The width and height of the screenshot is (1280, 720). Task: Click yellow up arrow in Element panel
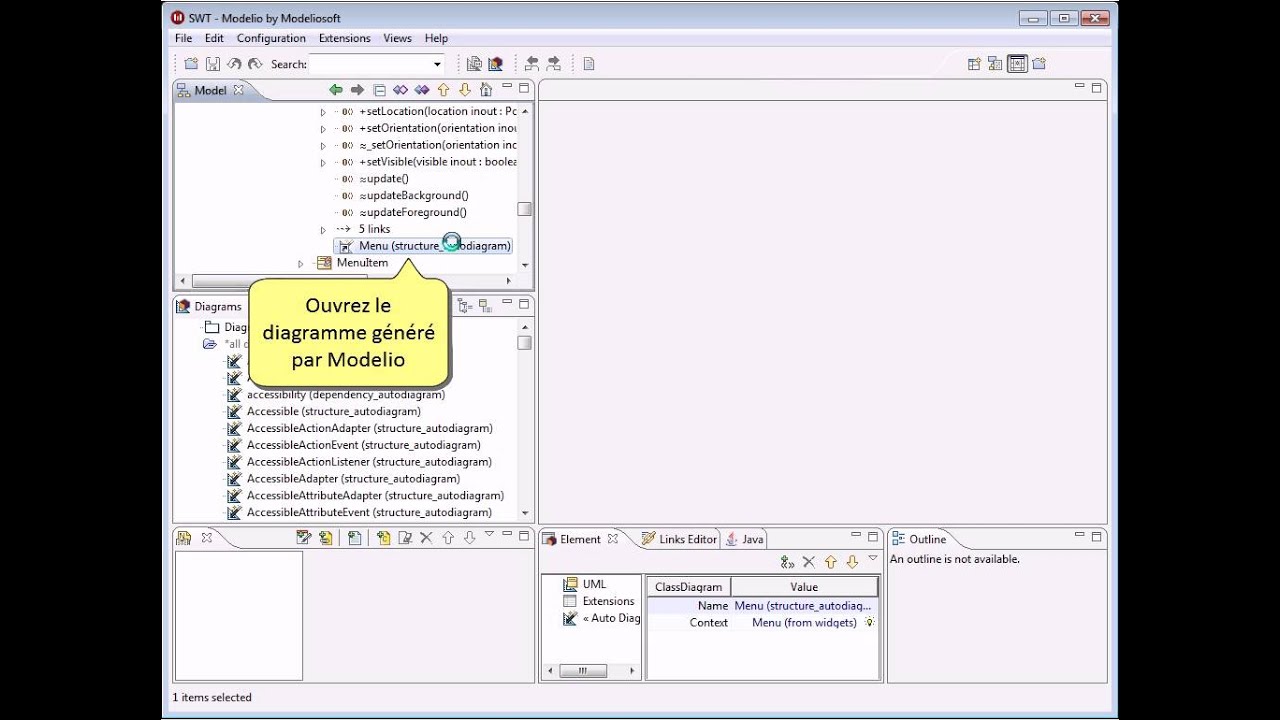click(830, 562)
